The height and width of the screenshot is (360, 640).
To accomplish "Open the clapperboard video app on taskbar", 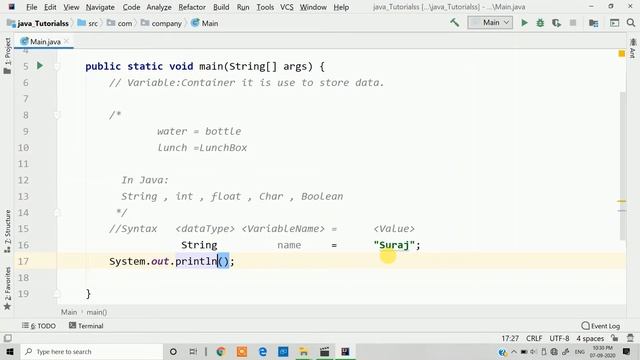I will (324, 351).
